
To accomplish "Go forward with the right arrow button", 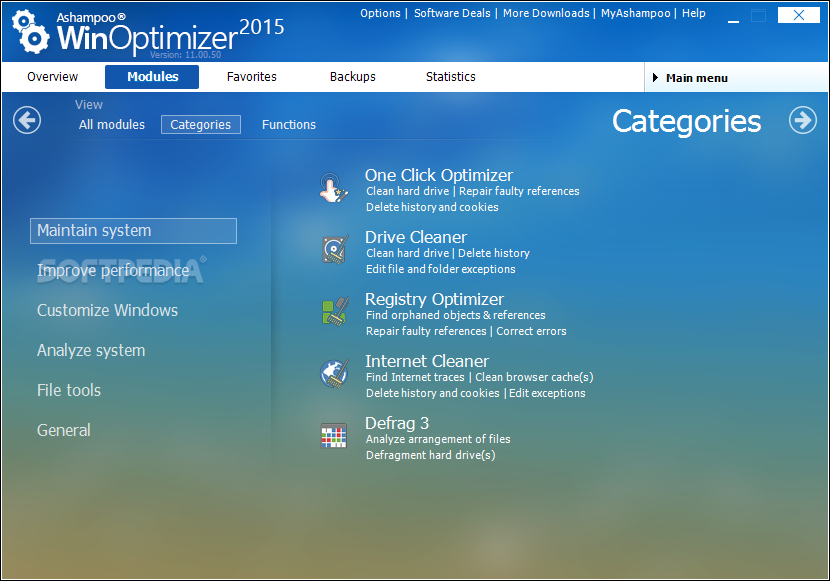I will point(802,120).
